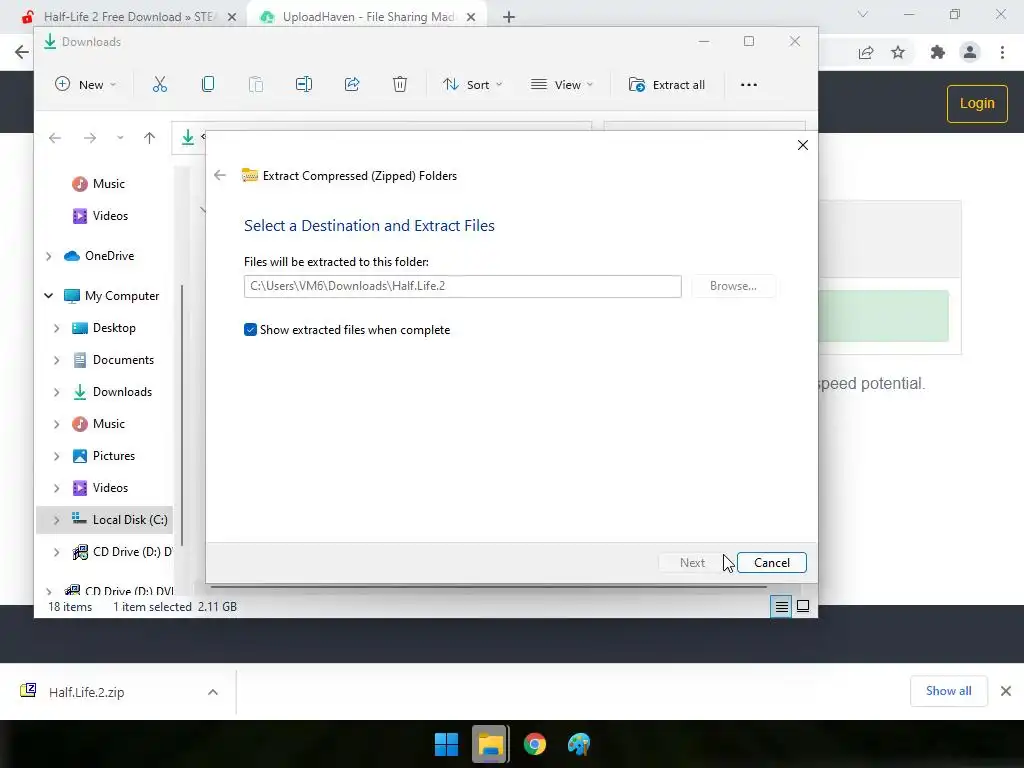Switch to details view icon in status bar
The width and height of the screenshot is (1024, 768).
coord(781,607)
